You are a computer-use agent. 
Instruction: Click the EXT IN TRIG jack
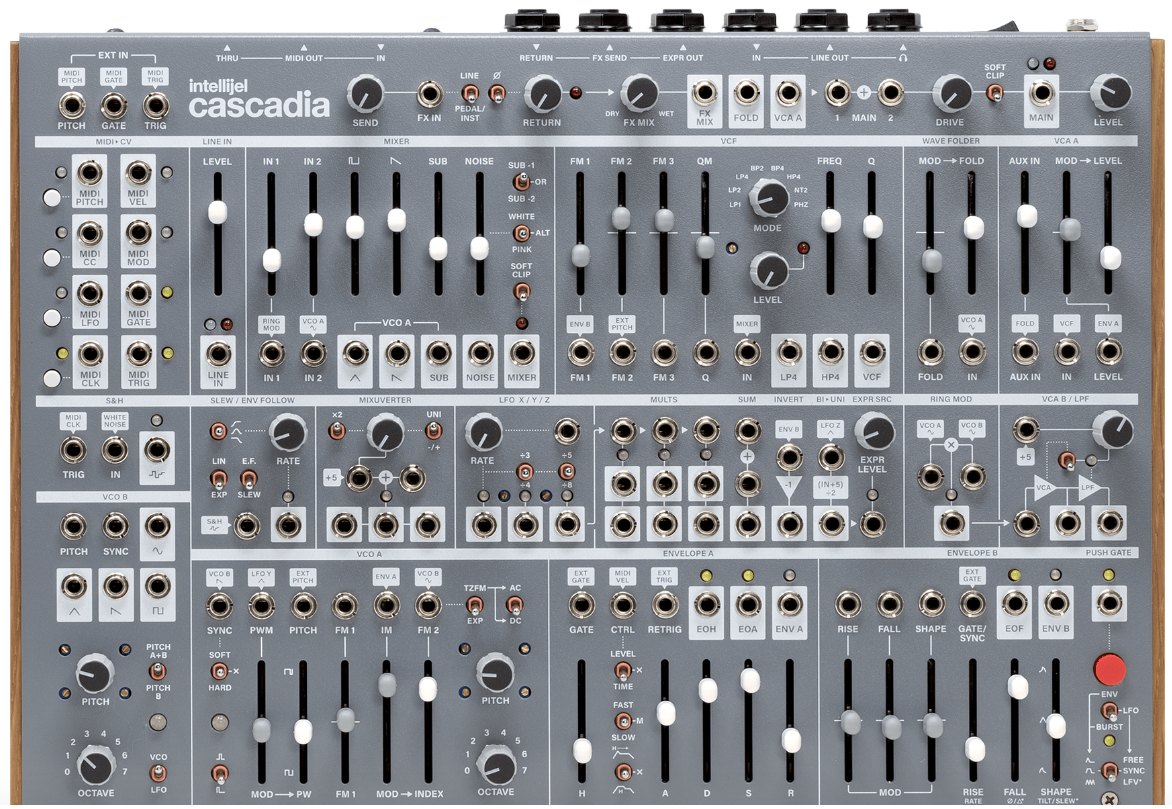coord(155,105)
